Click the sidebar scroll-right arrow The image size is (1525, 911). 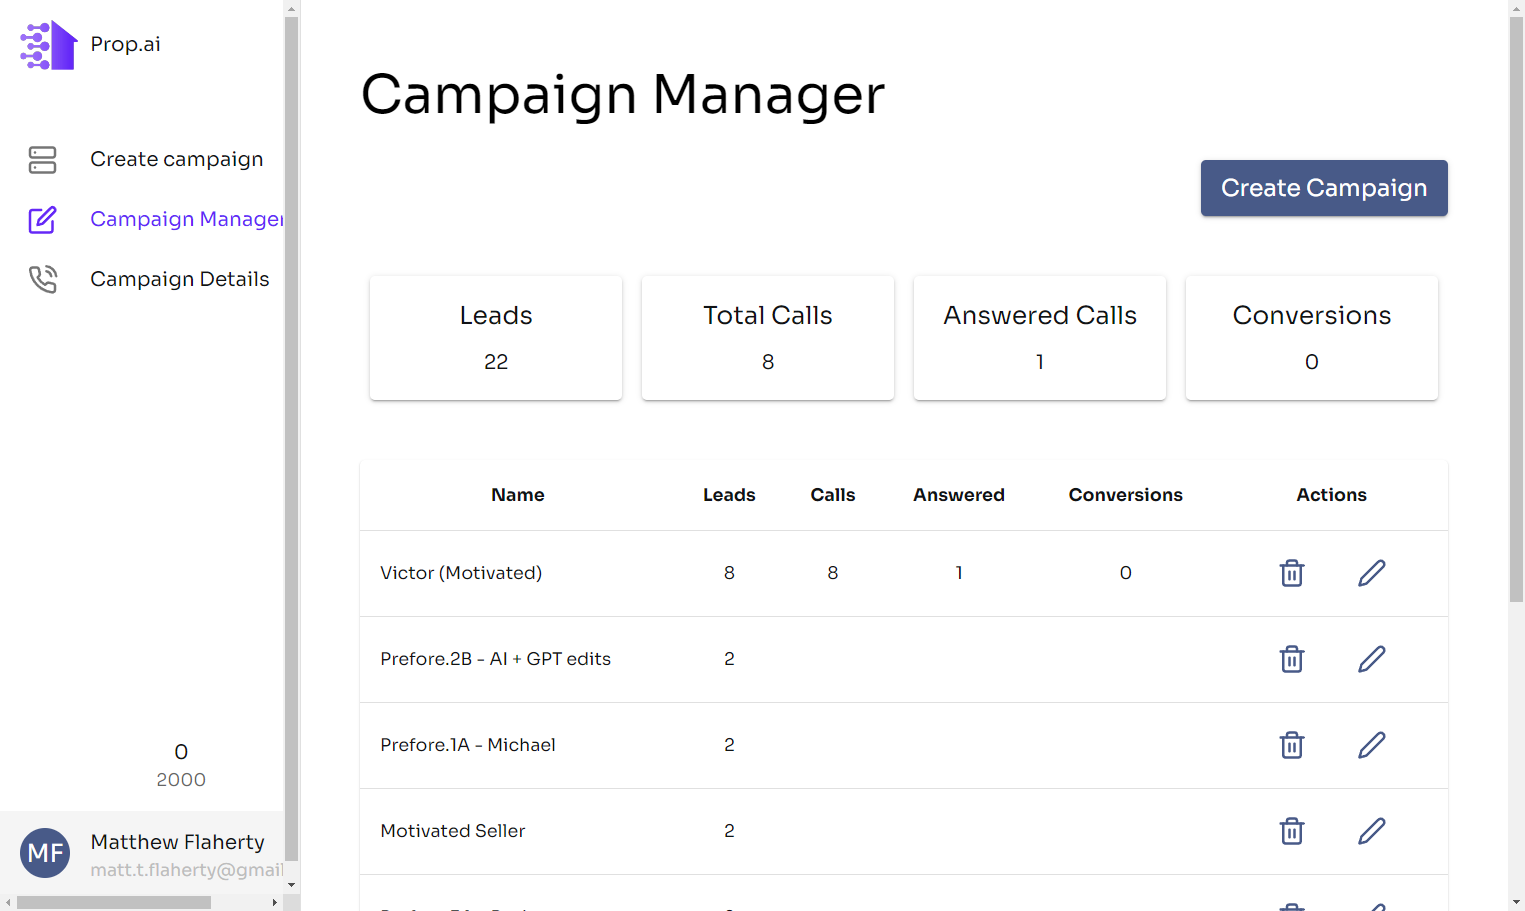click(x=275, y=902)
